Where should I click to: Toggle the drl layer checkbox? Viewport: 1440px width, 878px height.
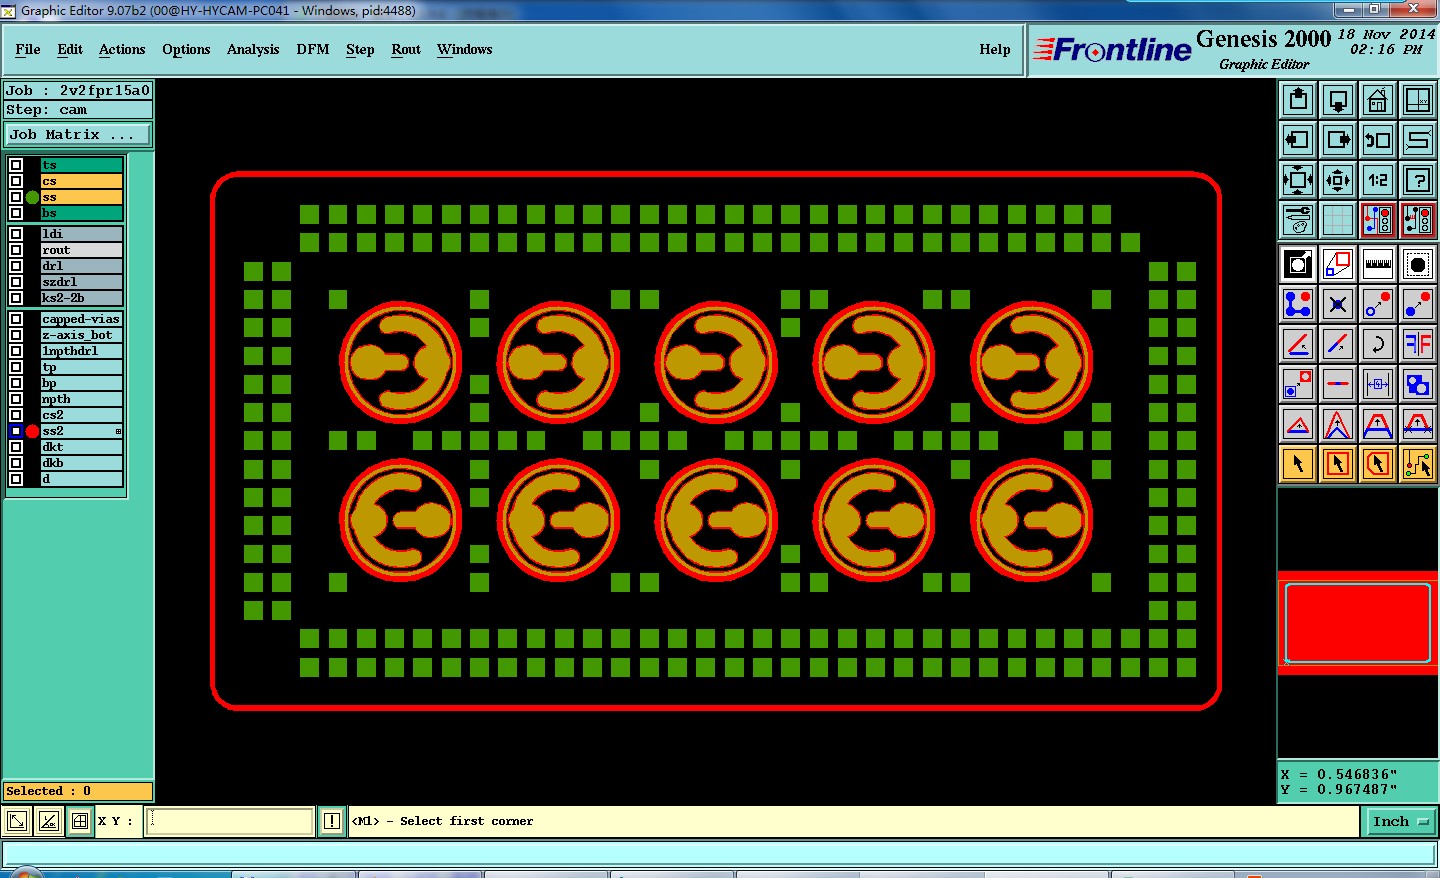click(16, 266)
